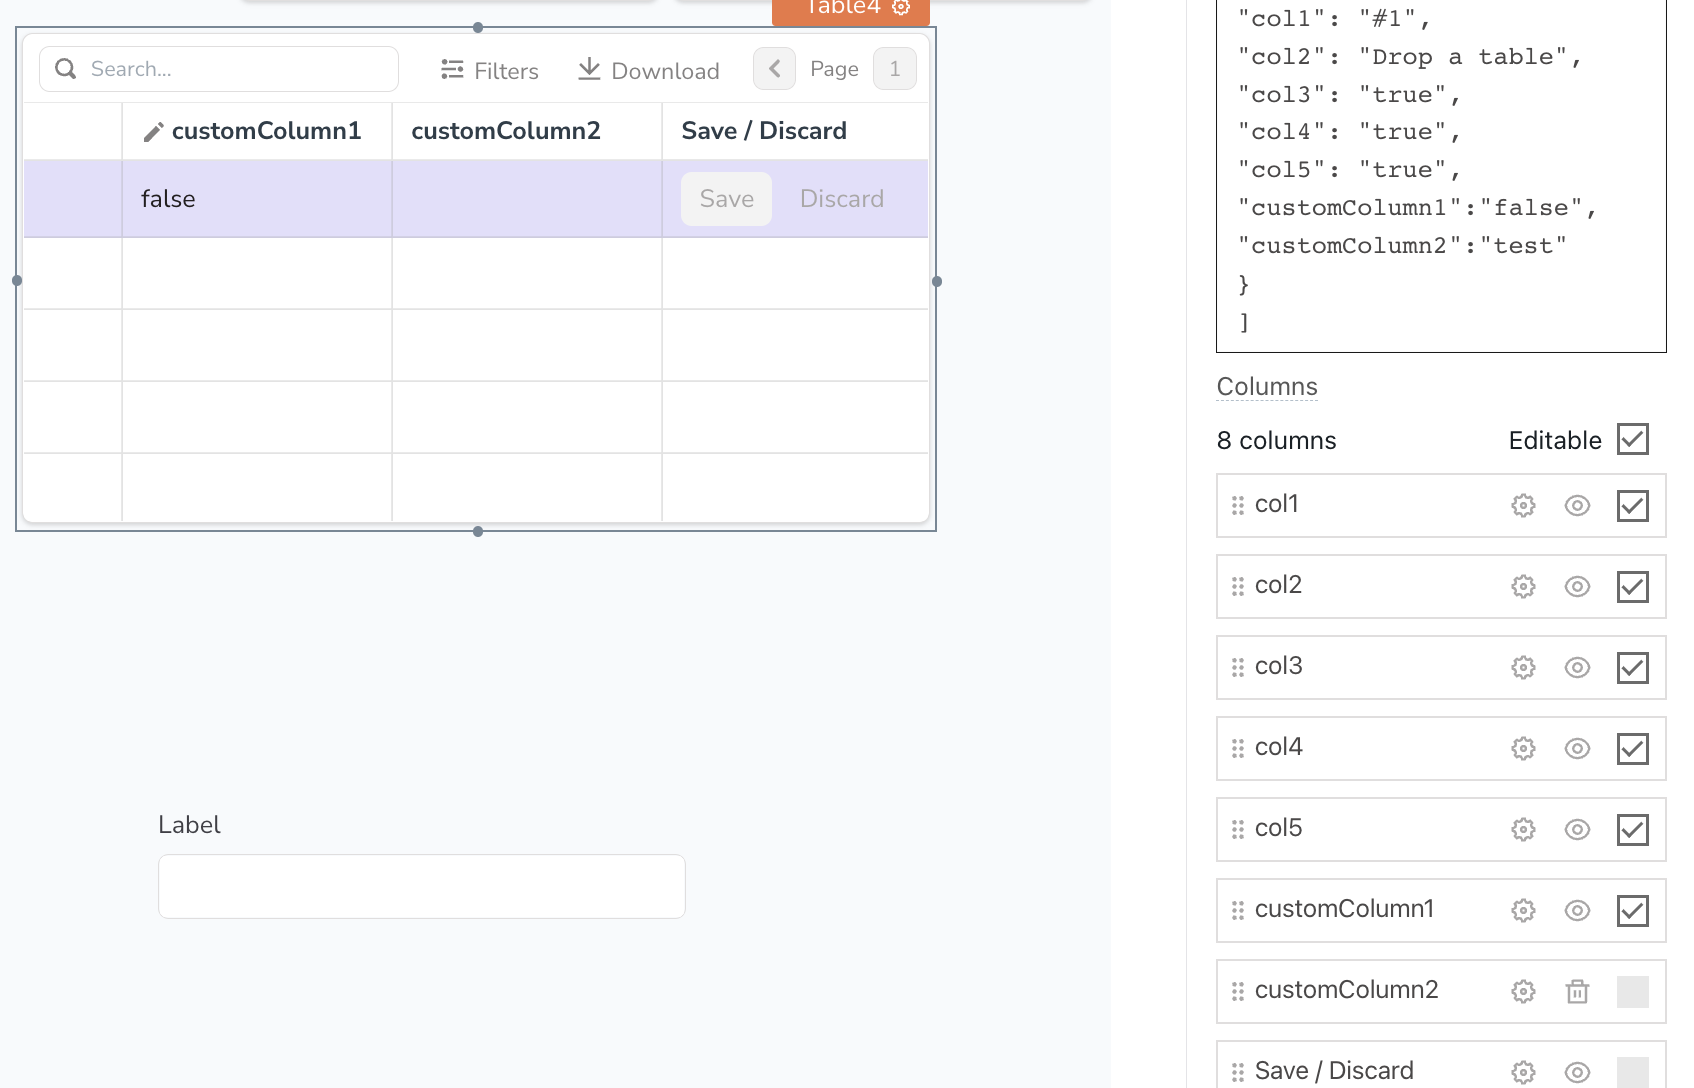
Task: Open settings gear for col1
Action: pyautogui.click(x=1523, y=506)
